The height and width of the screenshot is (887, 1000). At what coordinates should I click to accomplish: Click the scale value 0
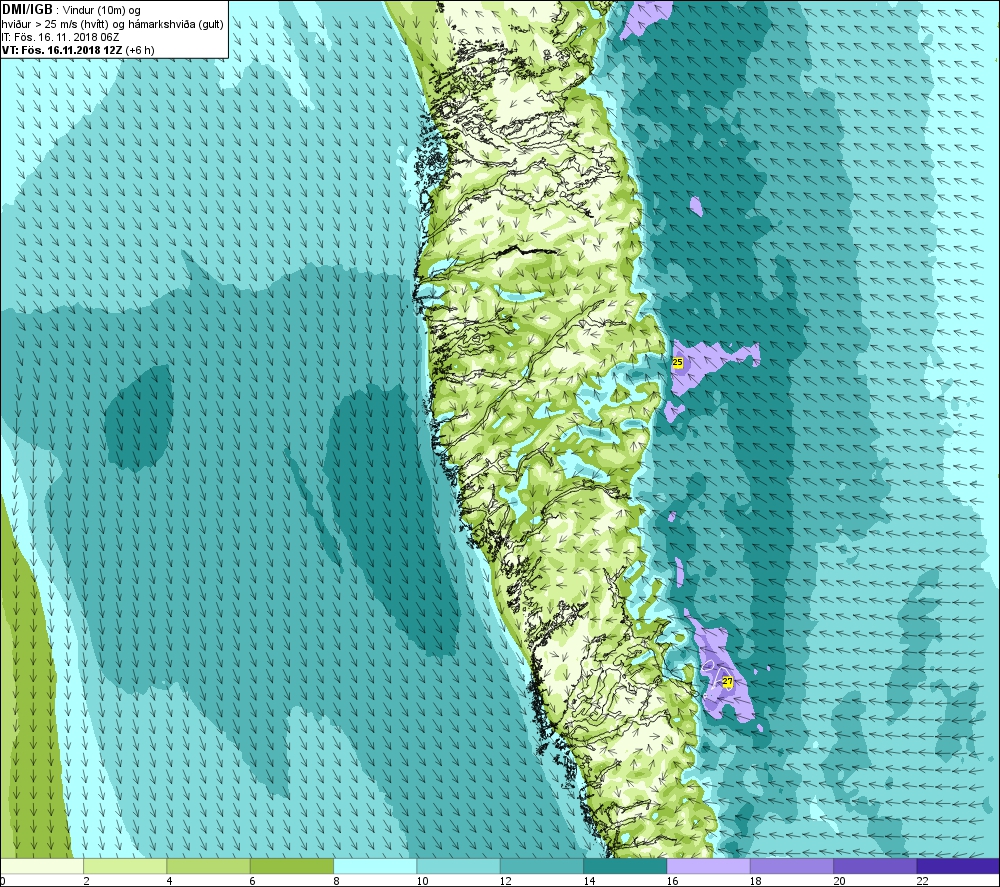(x=3, y=881)
